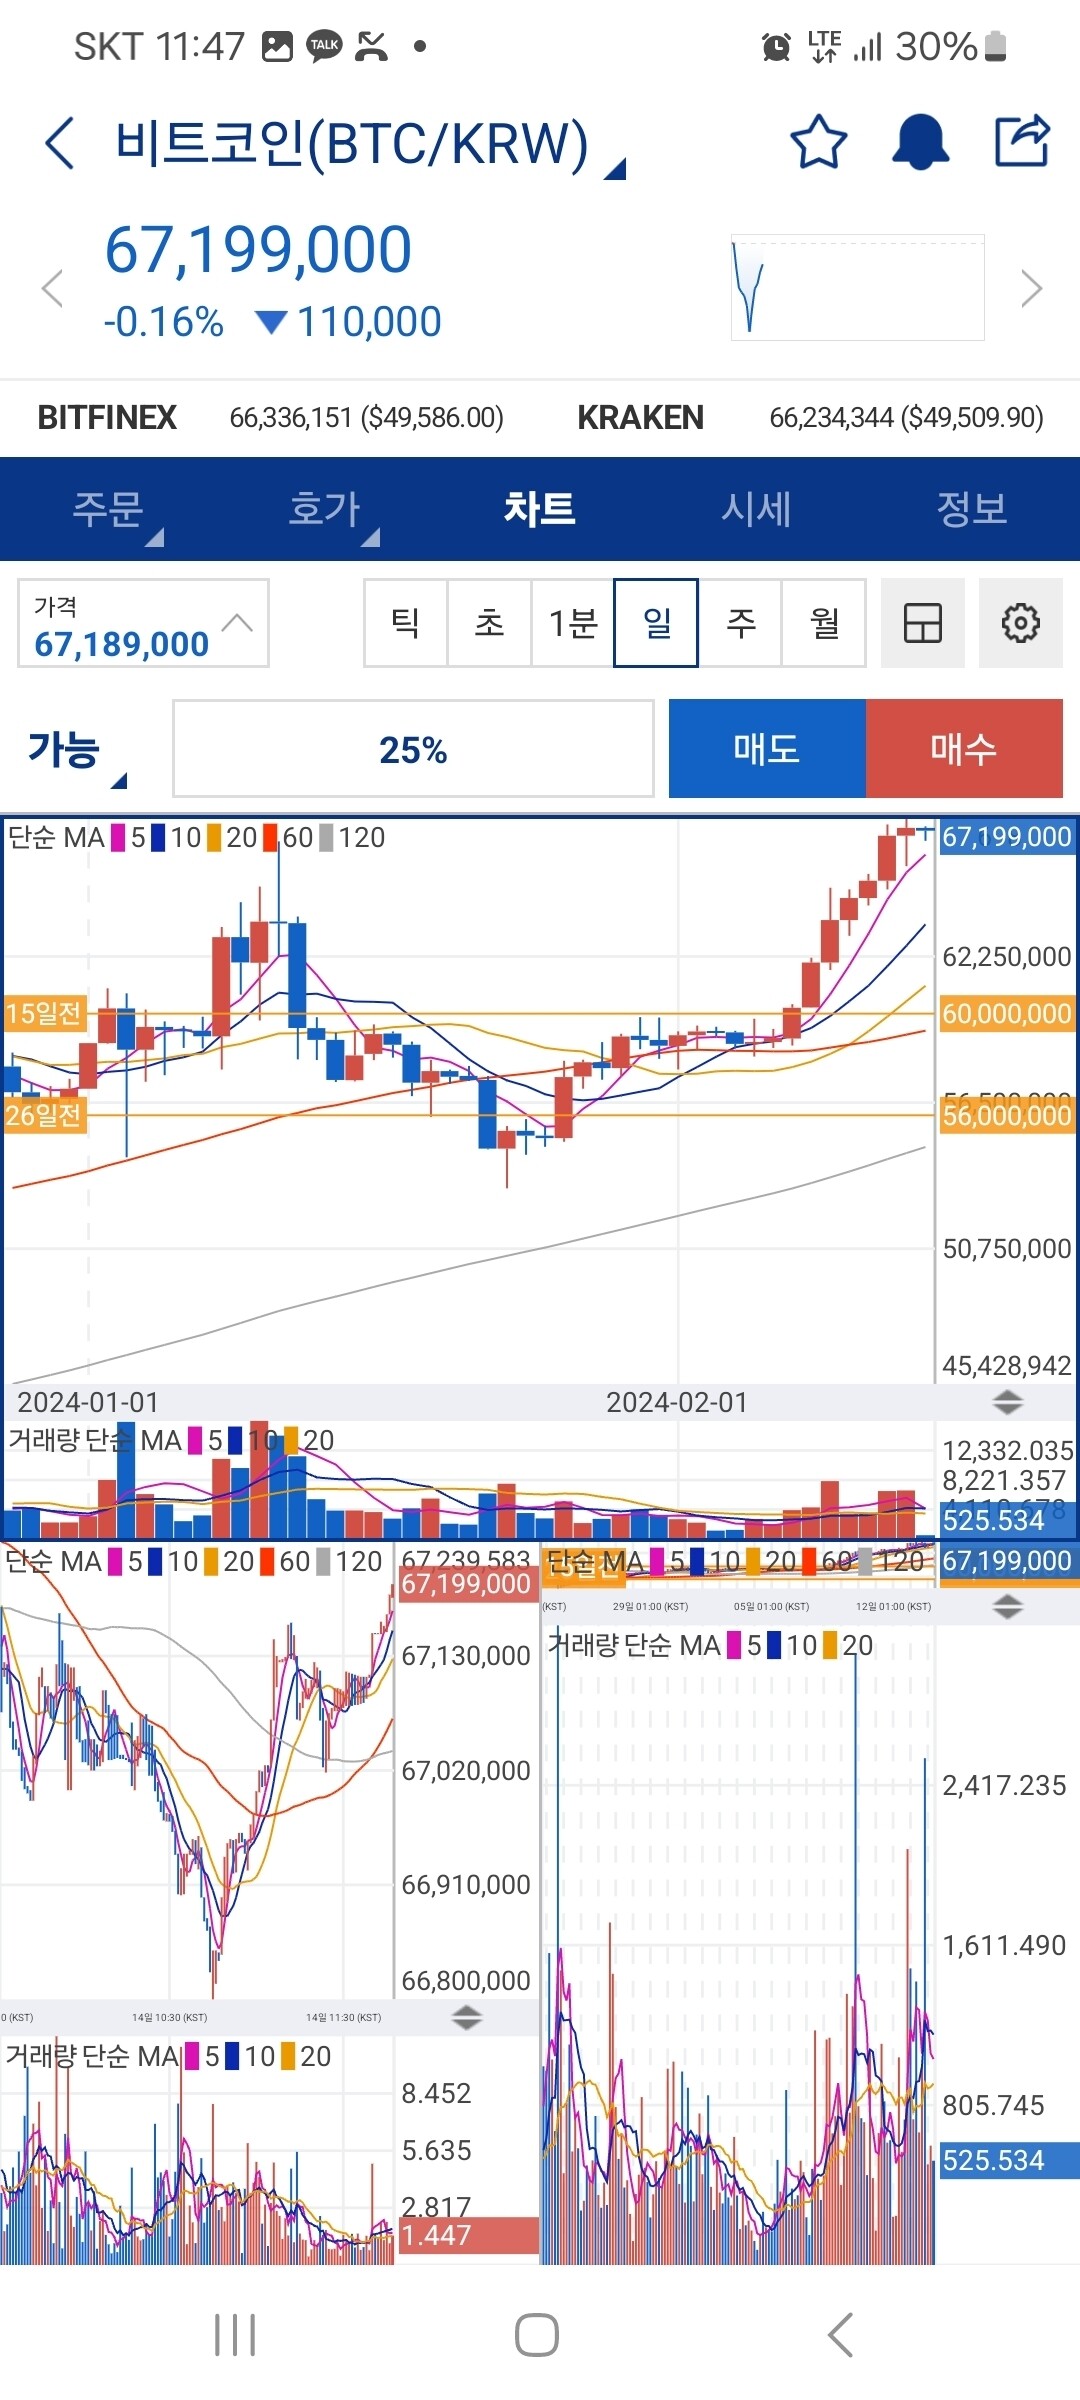This screenshot has width=1080, height=2400.
Task: Tap the mini price sparkline thumbnail
Action: point(857,288)
